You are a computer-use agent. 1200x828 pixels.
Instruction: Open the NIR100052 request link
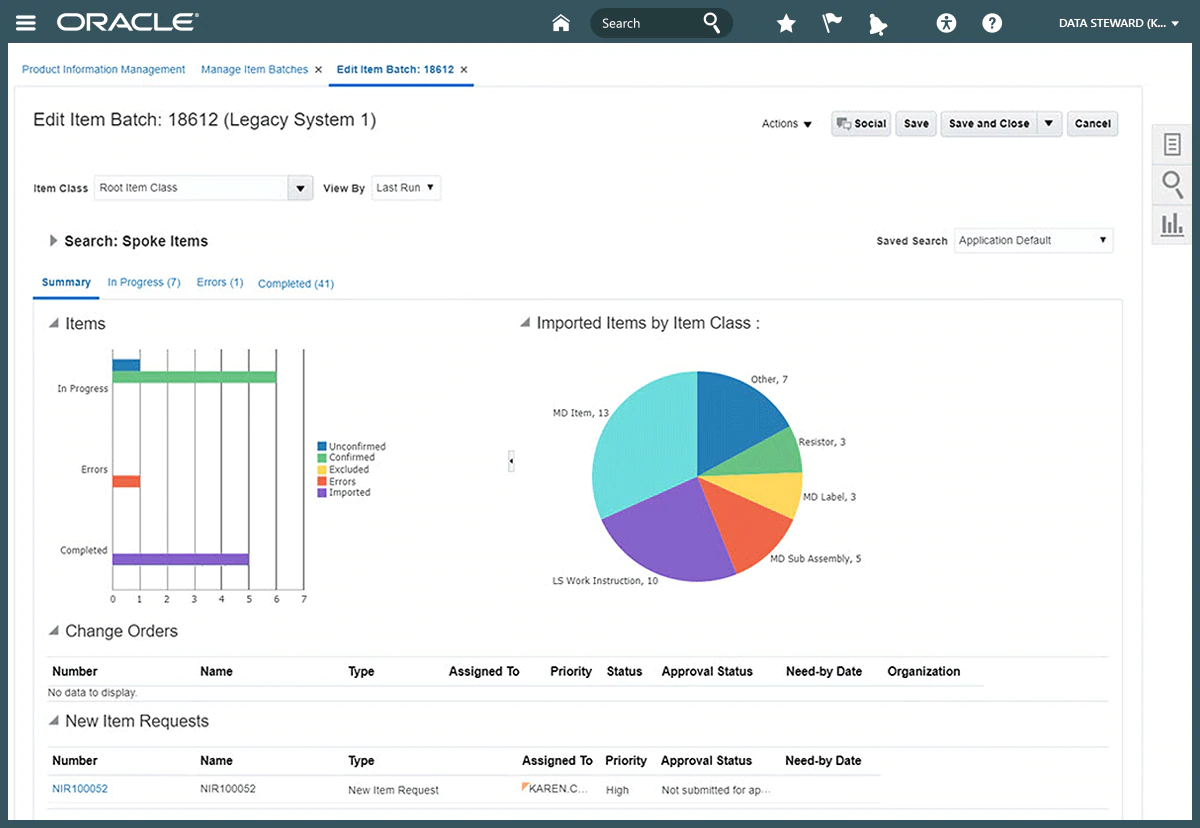click(80, 789)
